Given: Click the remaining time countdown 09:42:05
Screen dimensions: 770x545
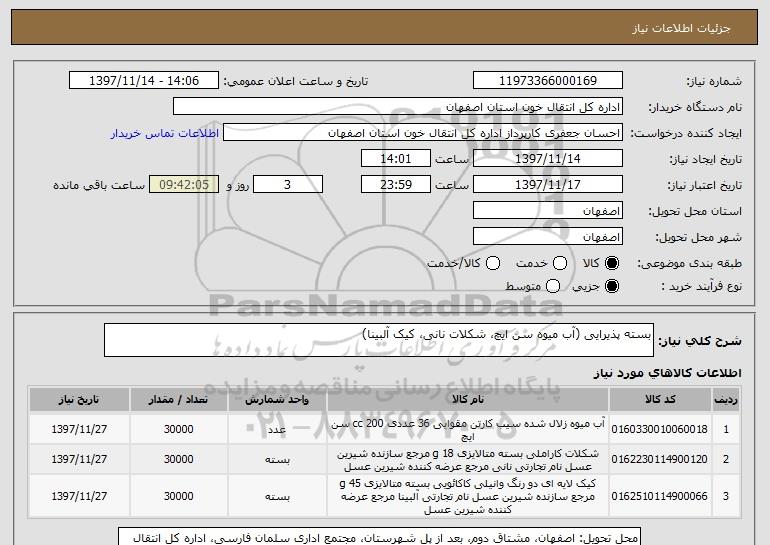Looking at the screenshot, I should point(184,185).
